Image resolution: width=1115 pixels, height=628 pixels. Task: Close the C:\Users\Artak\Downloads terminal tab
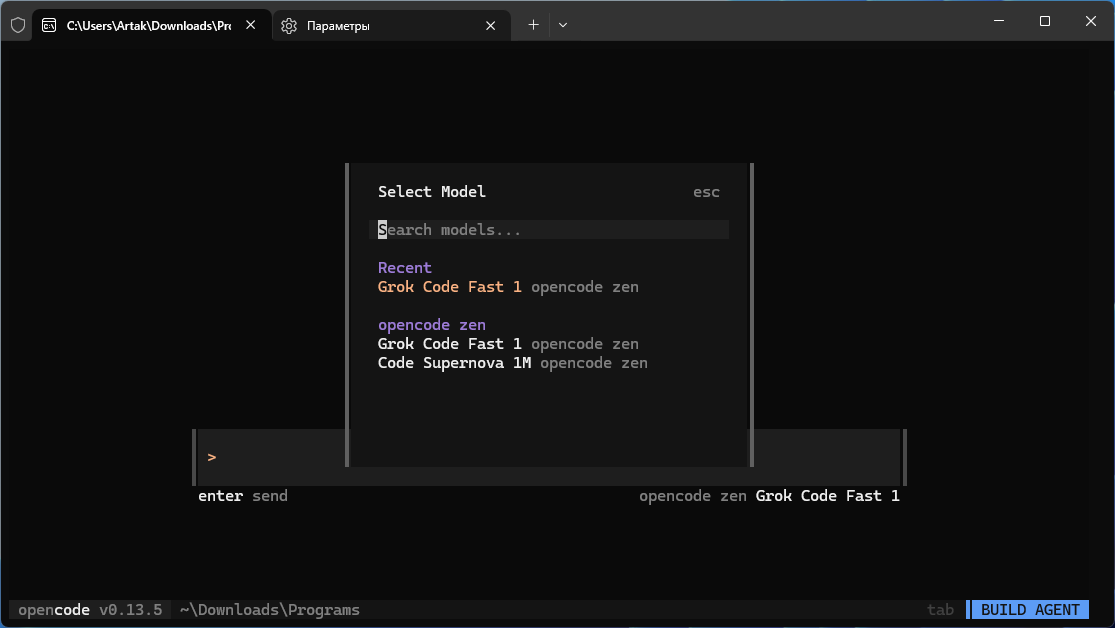pos(250,26)
